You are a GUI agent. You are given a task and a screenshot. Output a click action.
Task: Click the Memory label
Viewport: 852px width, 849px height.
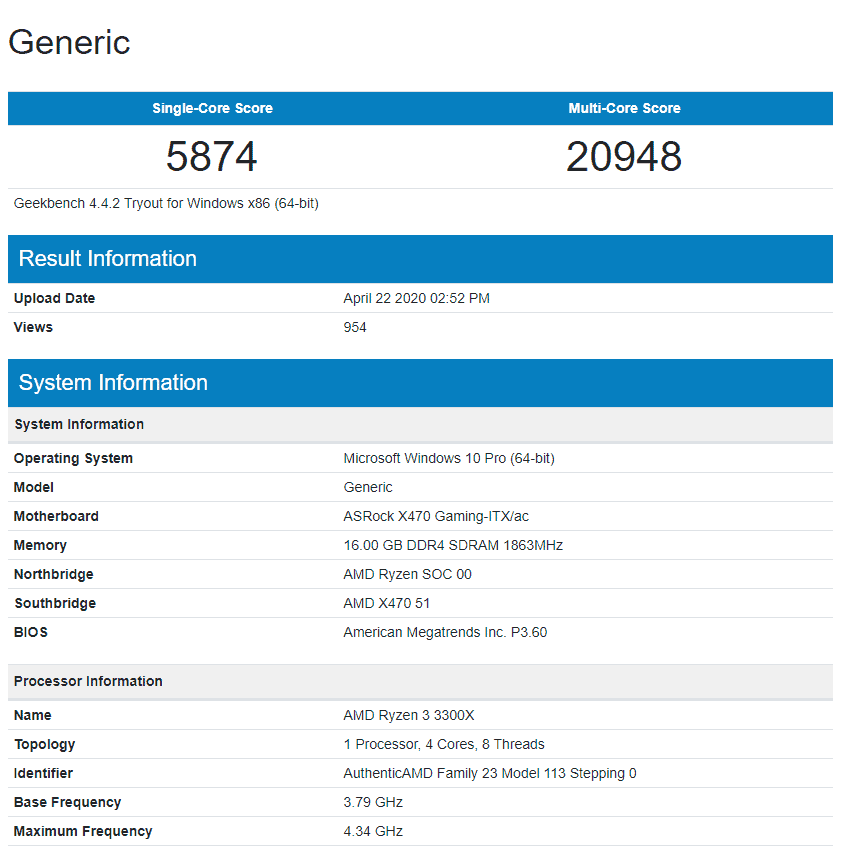coord(40,545)
